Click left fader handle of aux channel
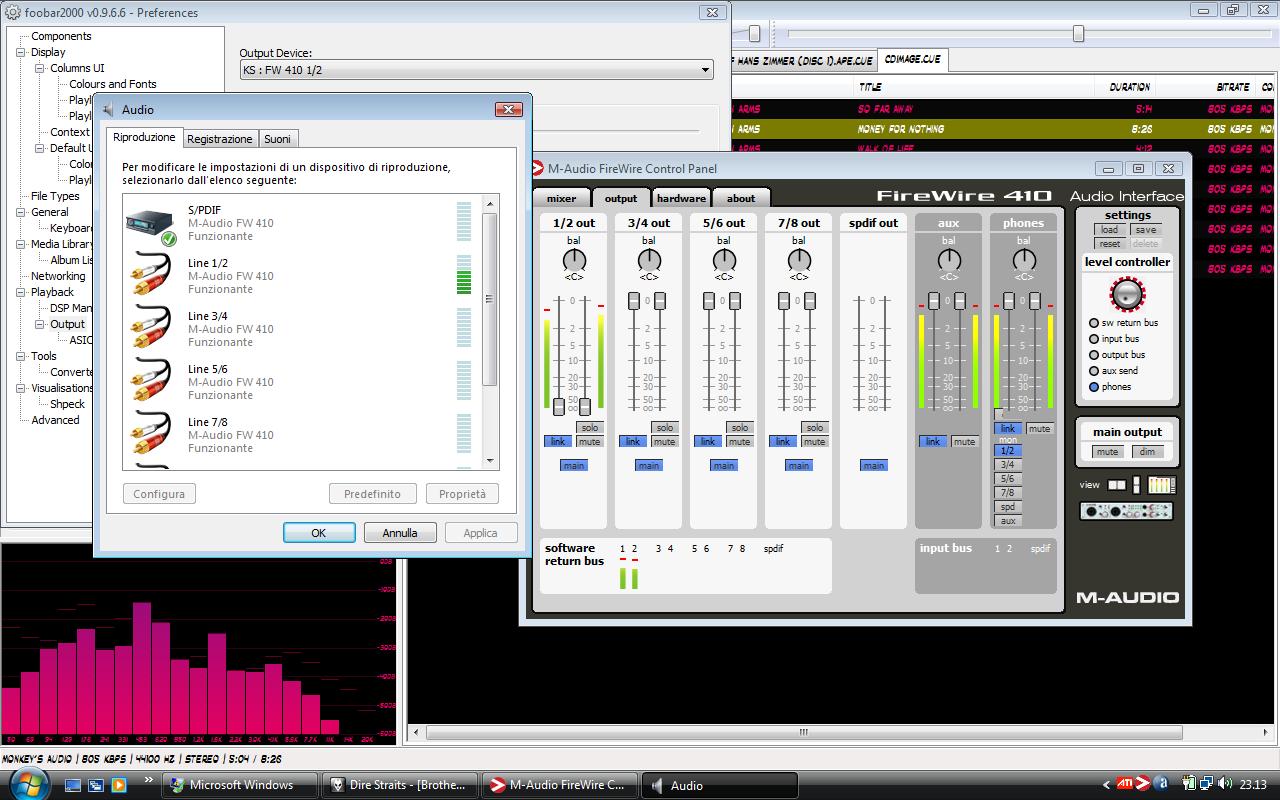The width and height of the screenshot is (1280, 800). [x=934, y=301]
